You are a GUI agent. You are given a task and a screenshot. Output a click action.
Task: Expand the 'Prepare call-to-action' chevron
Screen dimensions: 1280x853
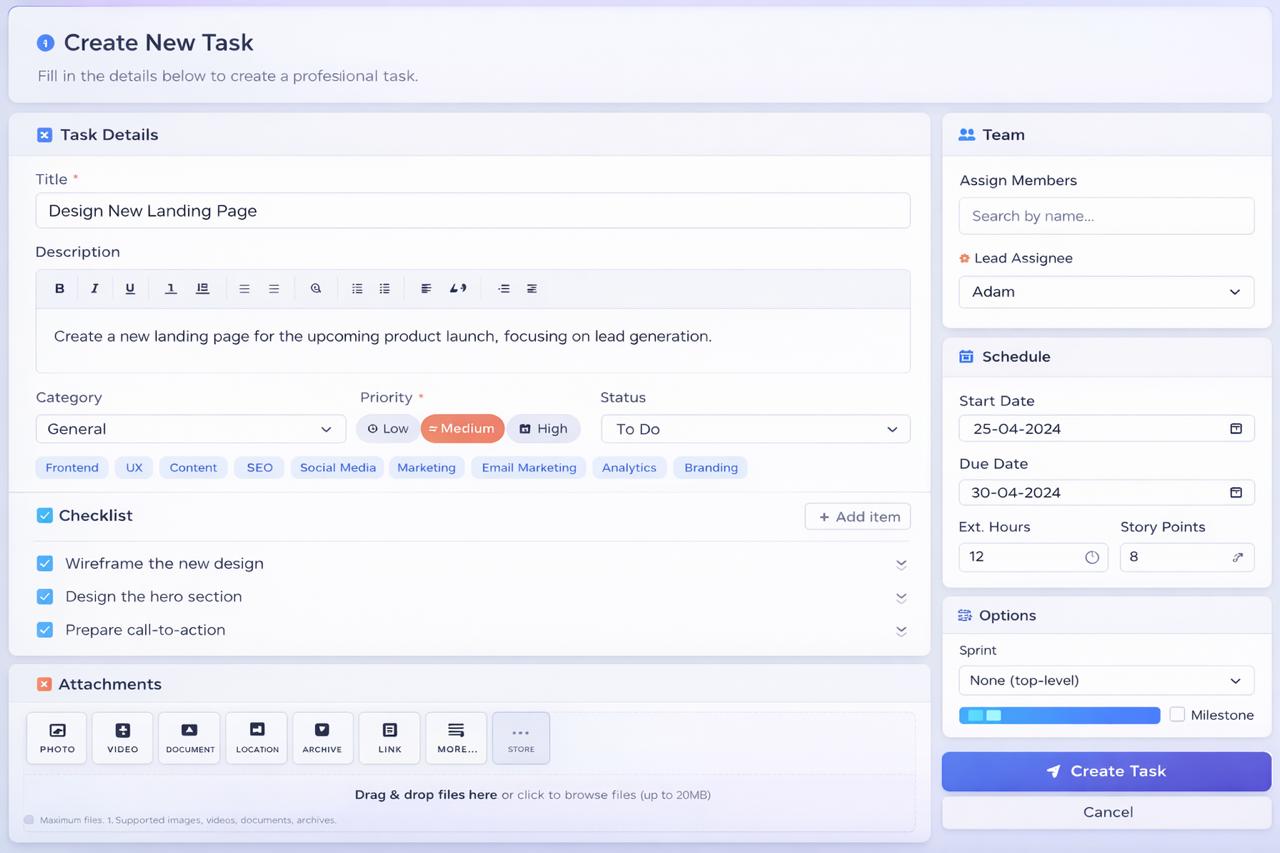point(901,630)
